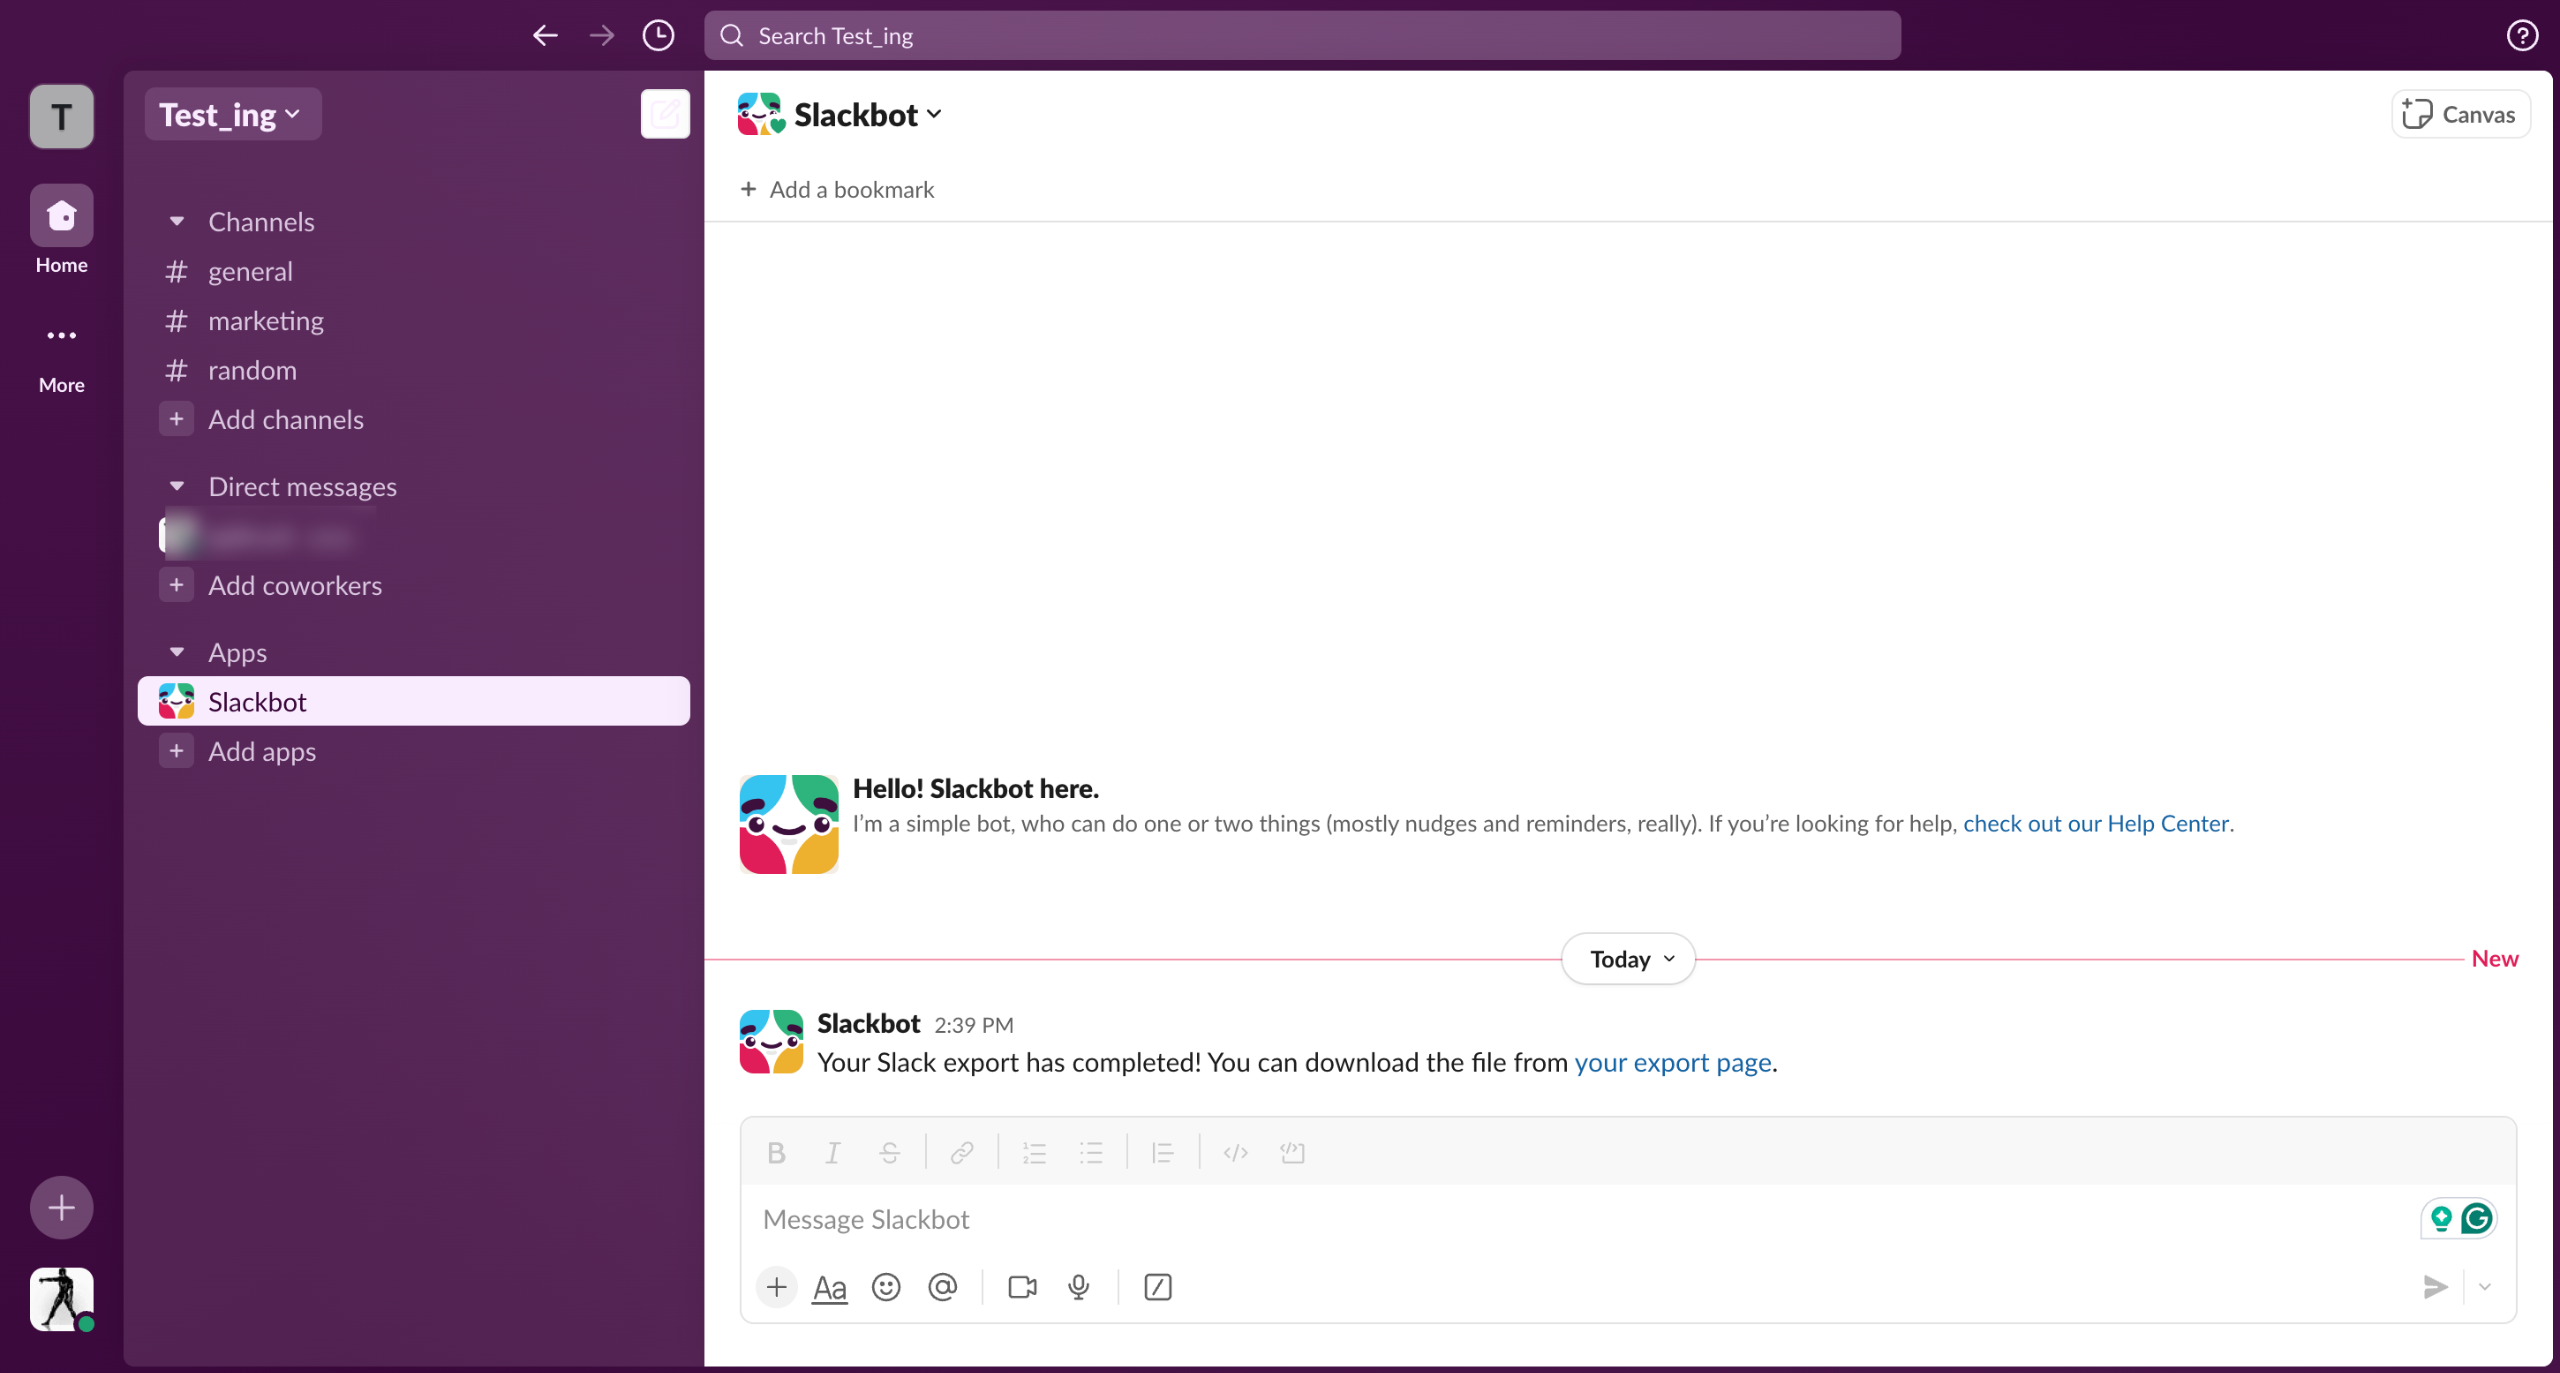Screen dimensions: 2560x1373
Task: Open the Today date dropdown
Action: [x=1628, y=959]
